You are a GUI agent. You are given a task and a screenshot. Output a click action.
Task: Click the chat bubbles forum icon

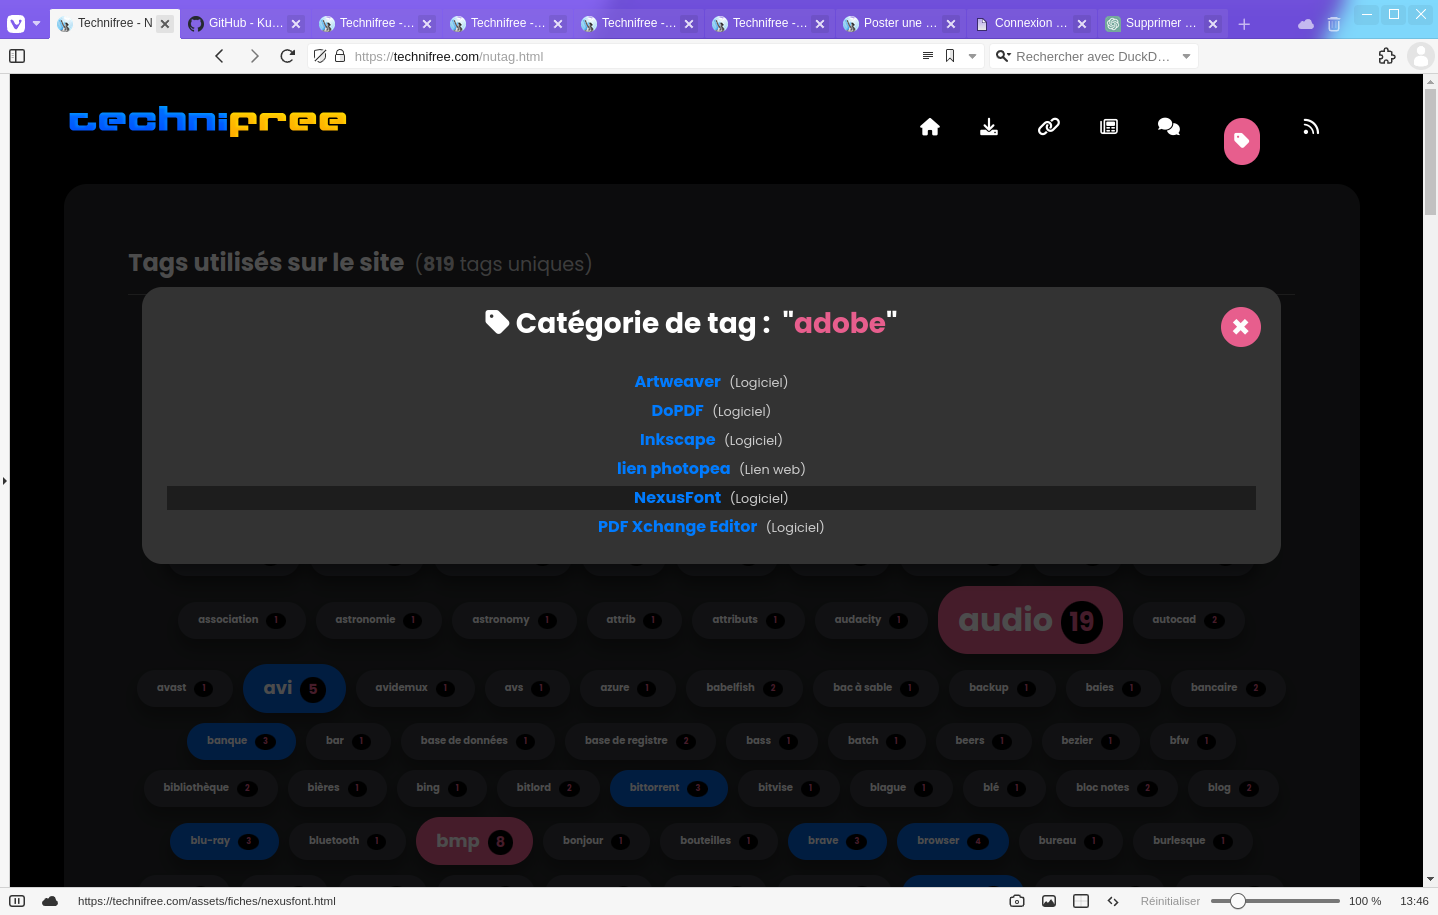pyautogui.click(x=1169, y=127)
